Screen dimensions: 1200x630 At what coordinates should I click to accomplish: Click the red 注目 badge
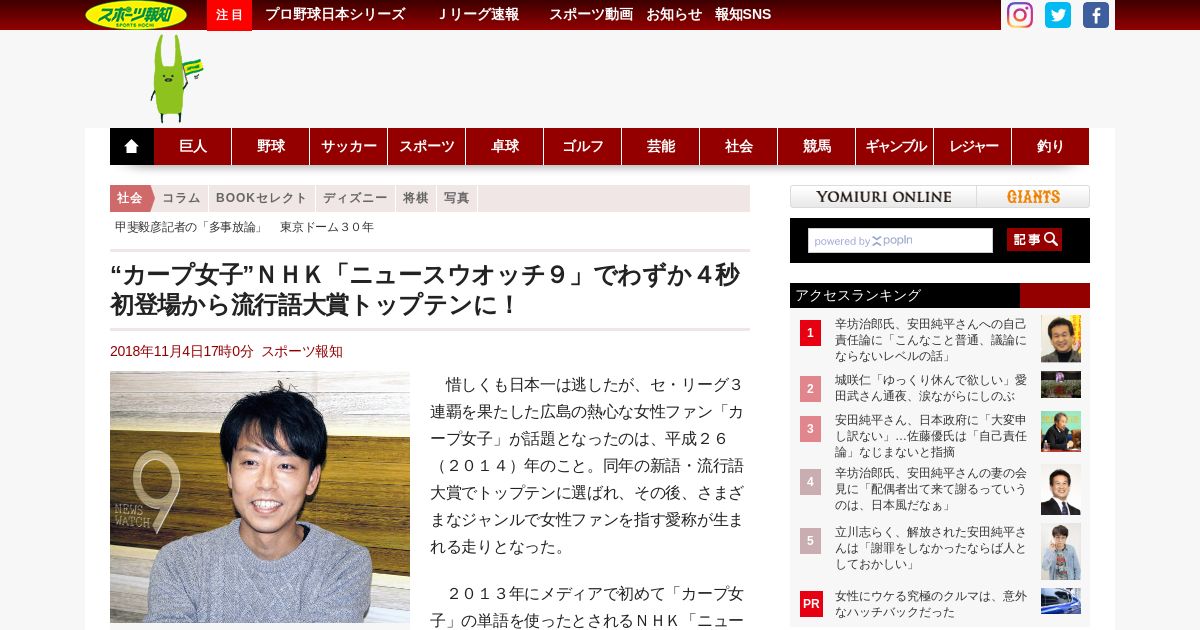(229, 15)
